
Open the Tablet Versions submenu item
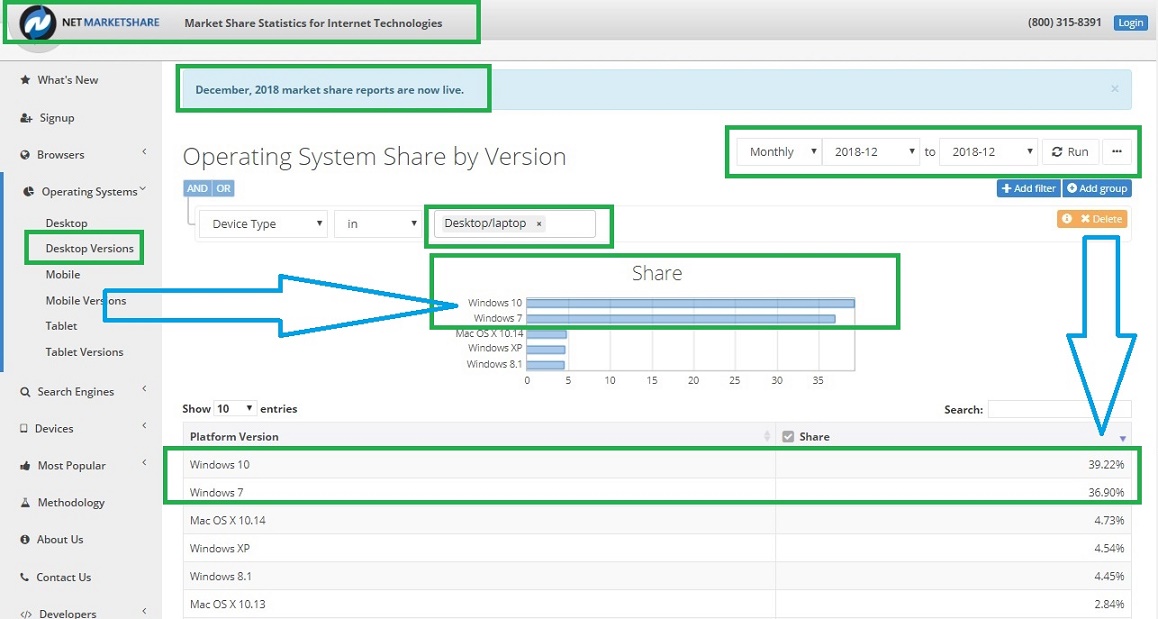(x=84, y=352)
